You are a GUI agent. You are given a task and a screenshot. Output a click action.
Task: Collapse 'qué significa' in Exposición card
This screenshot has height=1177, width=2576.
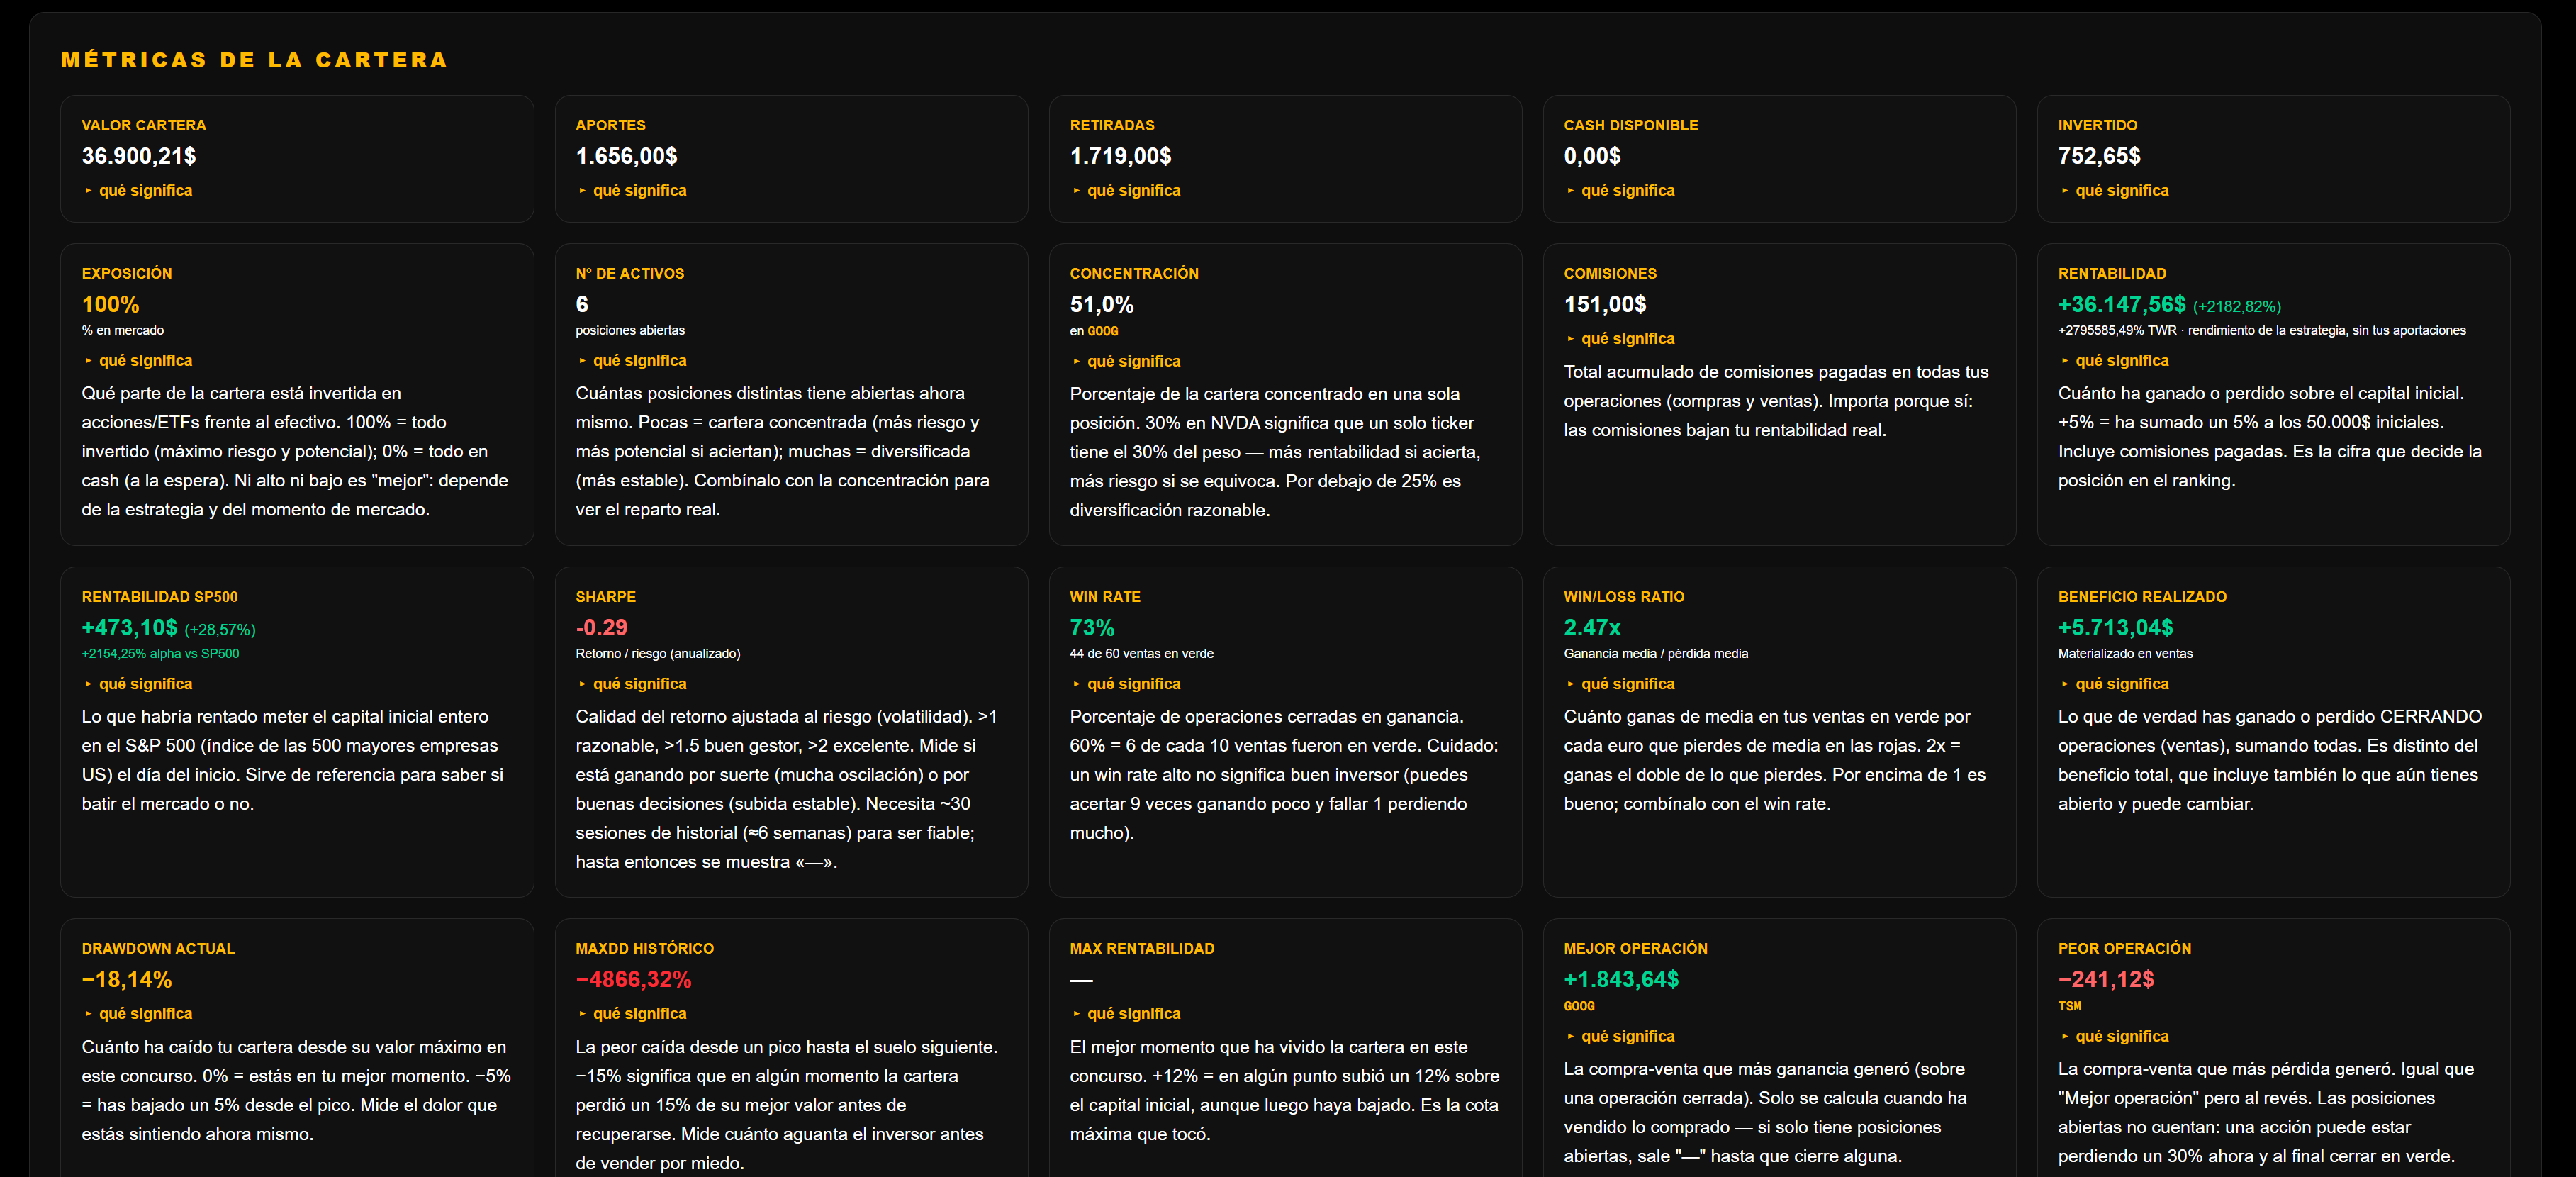pyautogui.click(x=138, y=360)
